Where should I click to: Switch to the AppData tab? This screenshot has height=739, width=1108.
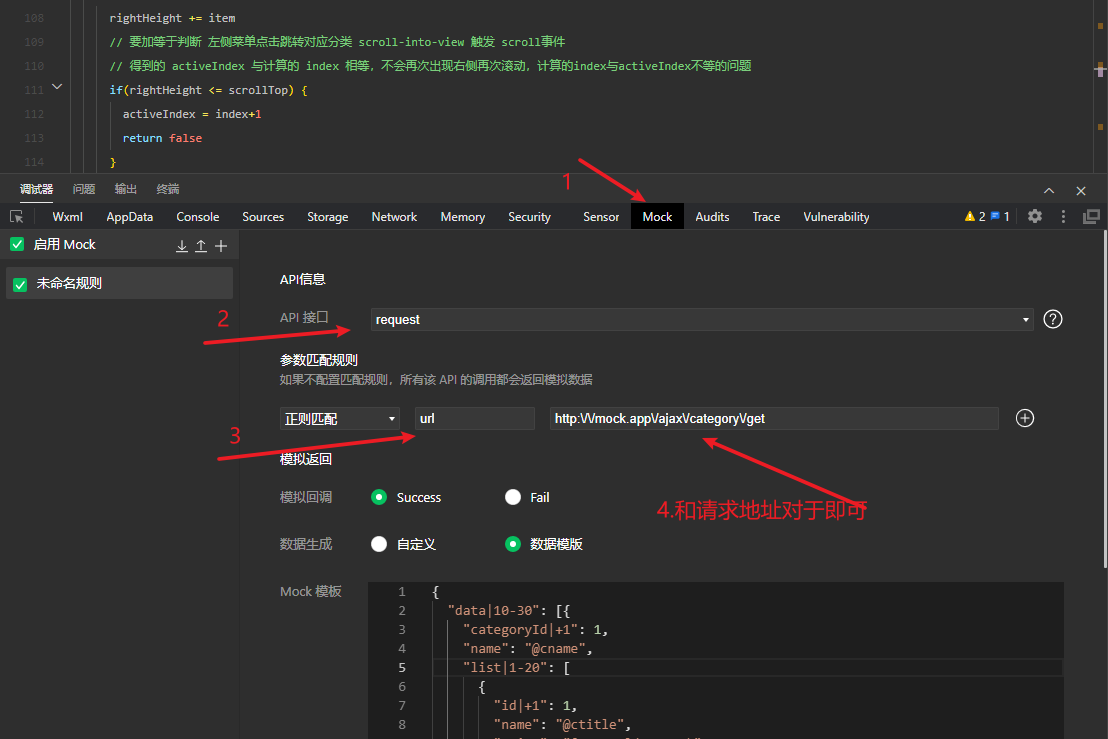(x=129, y=217)
